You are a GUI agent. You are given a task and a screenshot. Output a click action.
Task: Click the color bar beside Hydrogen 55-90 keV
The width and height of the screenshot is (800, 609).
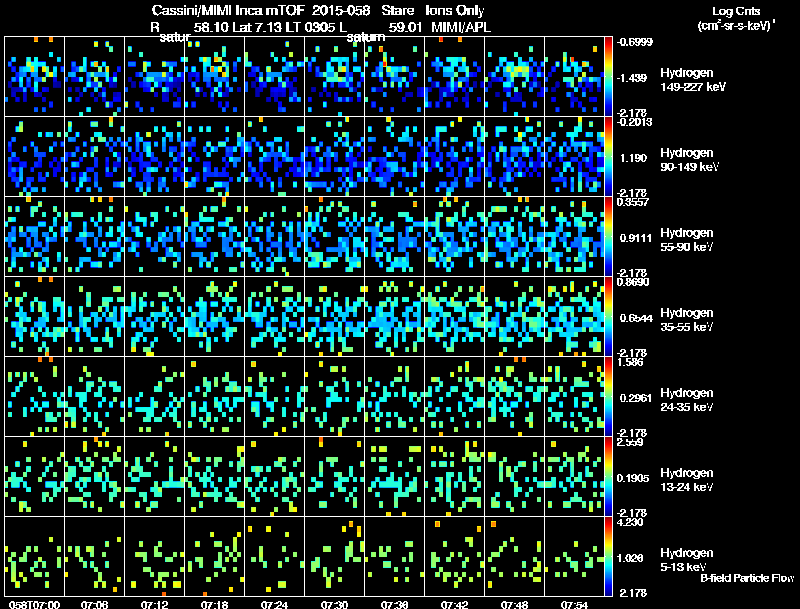pos(608,236)
